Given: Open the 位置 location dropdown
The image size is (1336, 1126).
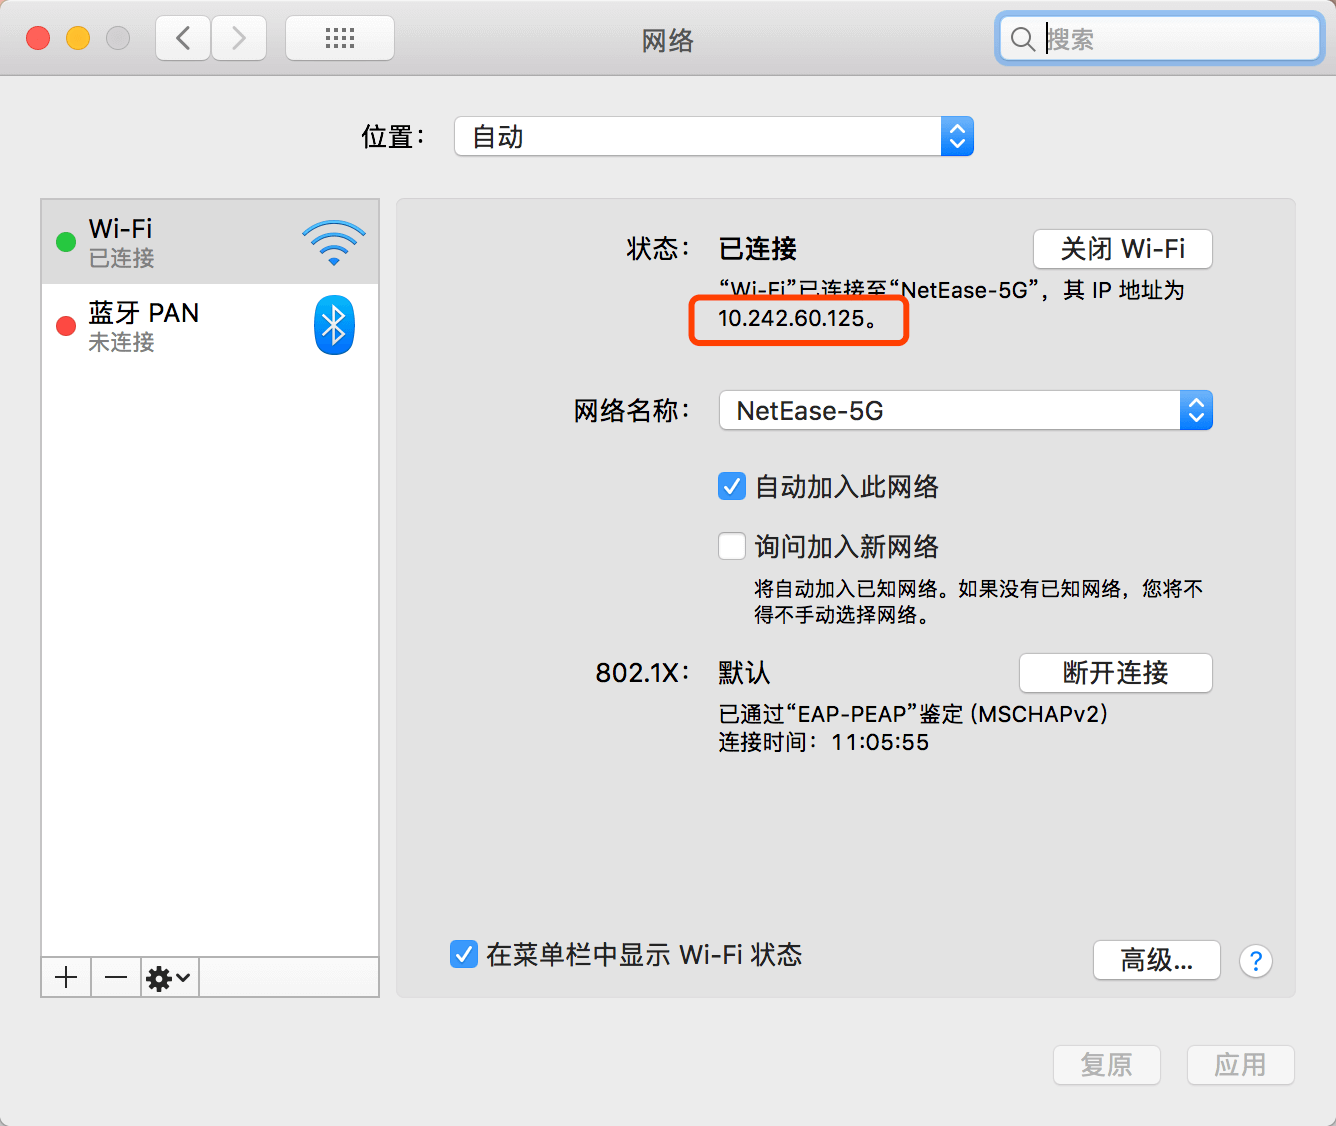Looking at the screenshot, I should coord(713,136).
